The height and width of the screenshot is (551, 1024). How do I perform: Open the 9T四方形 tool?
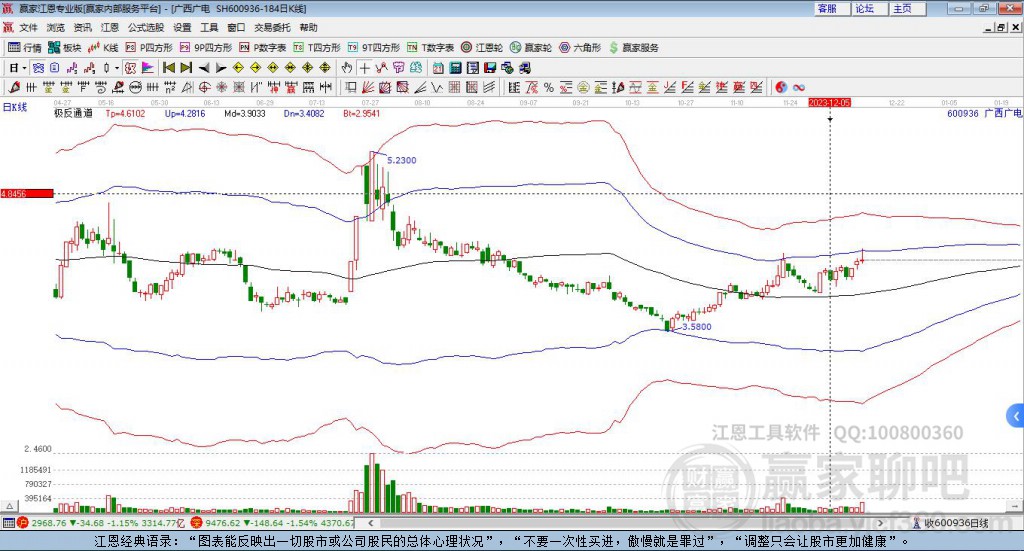(x=374, y=48)
